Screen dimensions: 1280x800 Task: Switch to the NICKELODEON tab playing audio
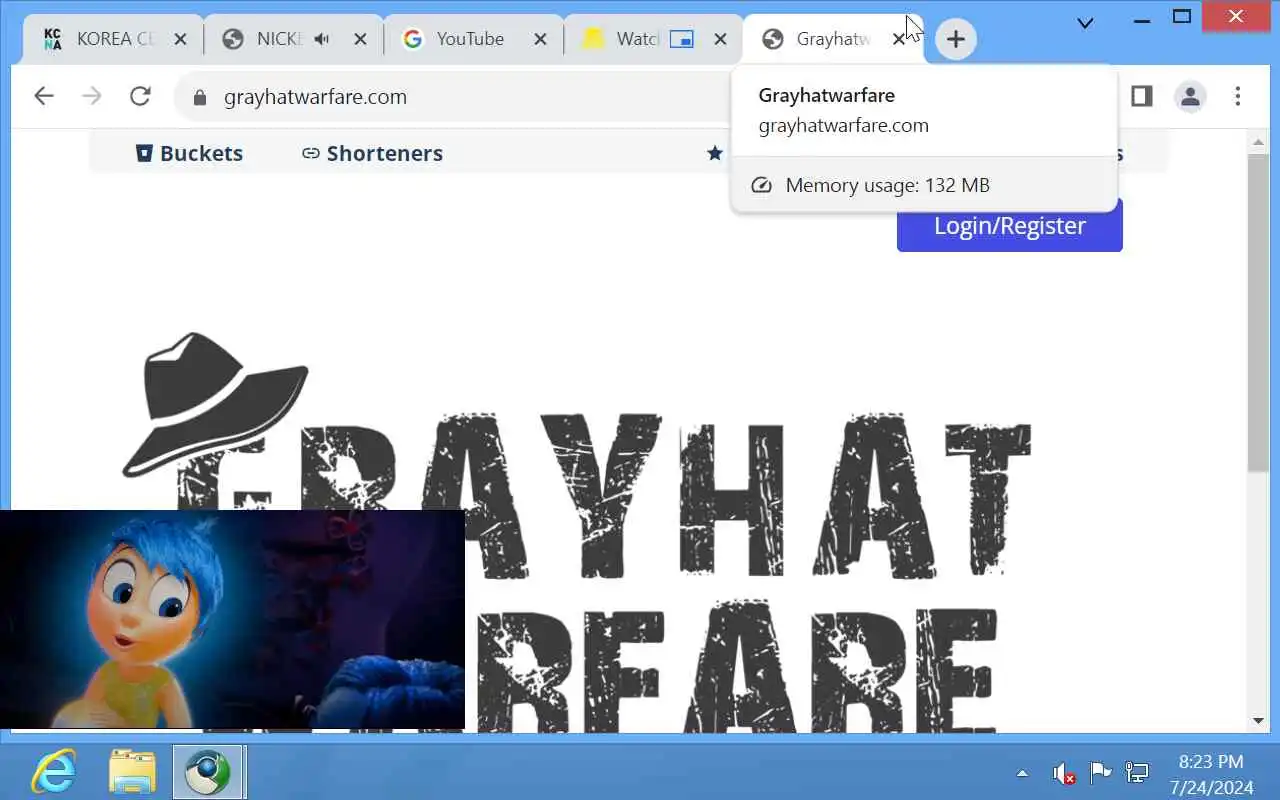coord(280,39)
